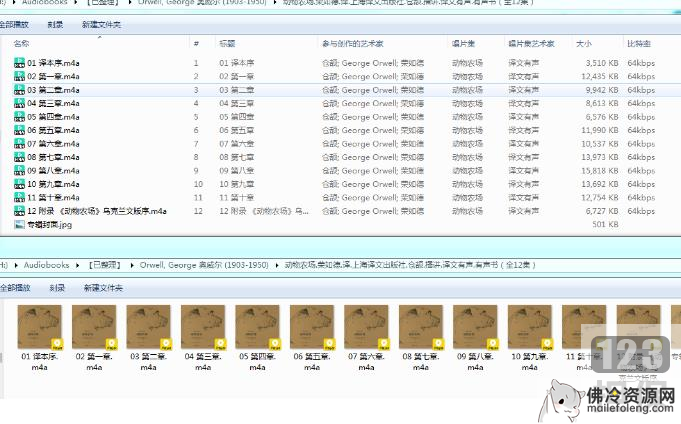Click 刻录 in the lower window toolbar
Image resolution: width=681 pixels, height=424 pixels.
[x=57, y=288]
